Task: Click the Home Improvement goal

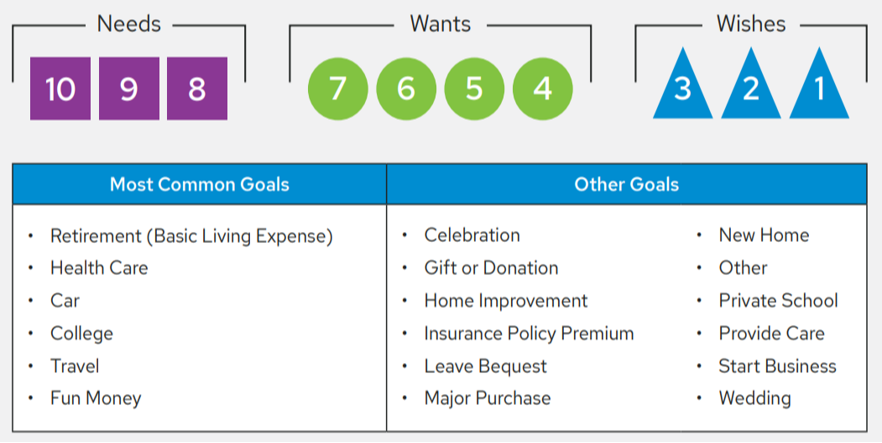Action: [x=506, y=301]
